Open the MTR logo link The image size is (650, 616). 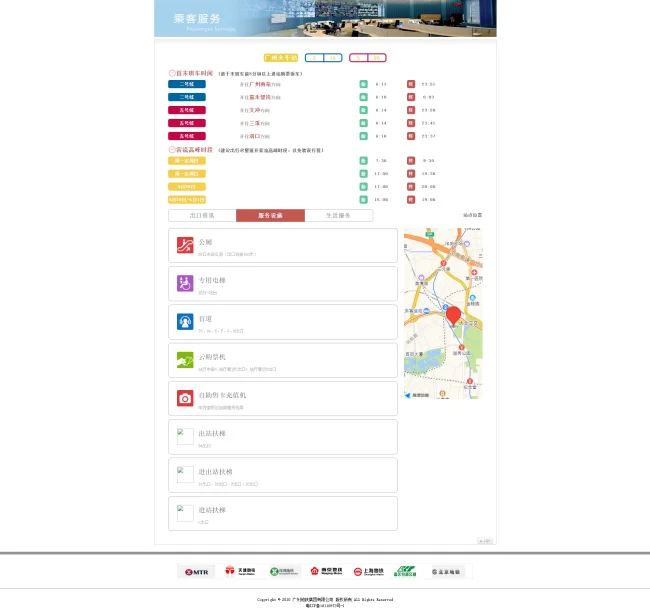coord(196,572)
